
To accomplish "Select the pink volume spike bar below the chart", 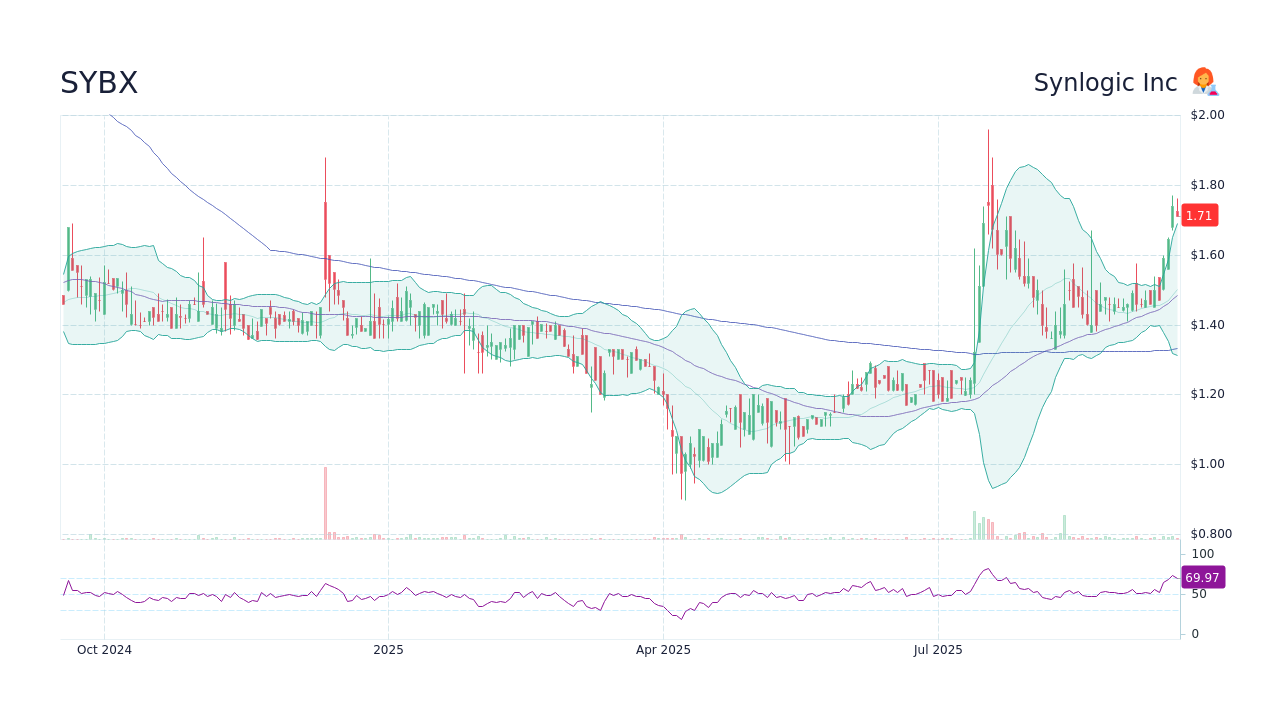I will [325, 500].
